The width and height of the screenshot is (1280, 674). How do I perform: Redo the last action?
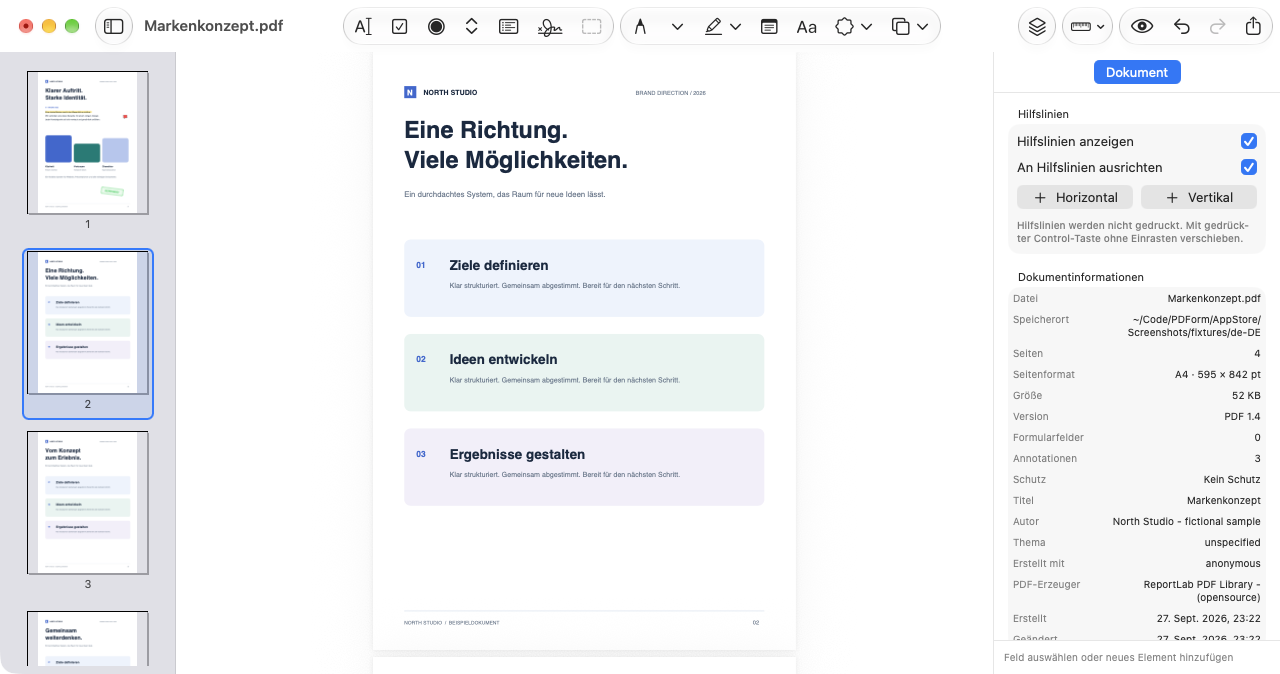1217,27
